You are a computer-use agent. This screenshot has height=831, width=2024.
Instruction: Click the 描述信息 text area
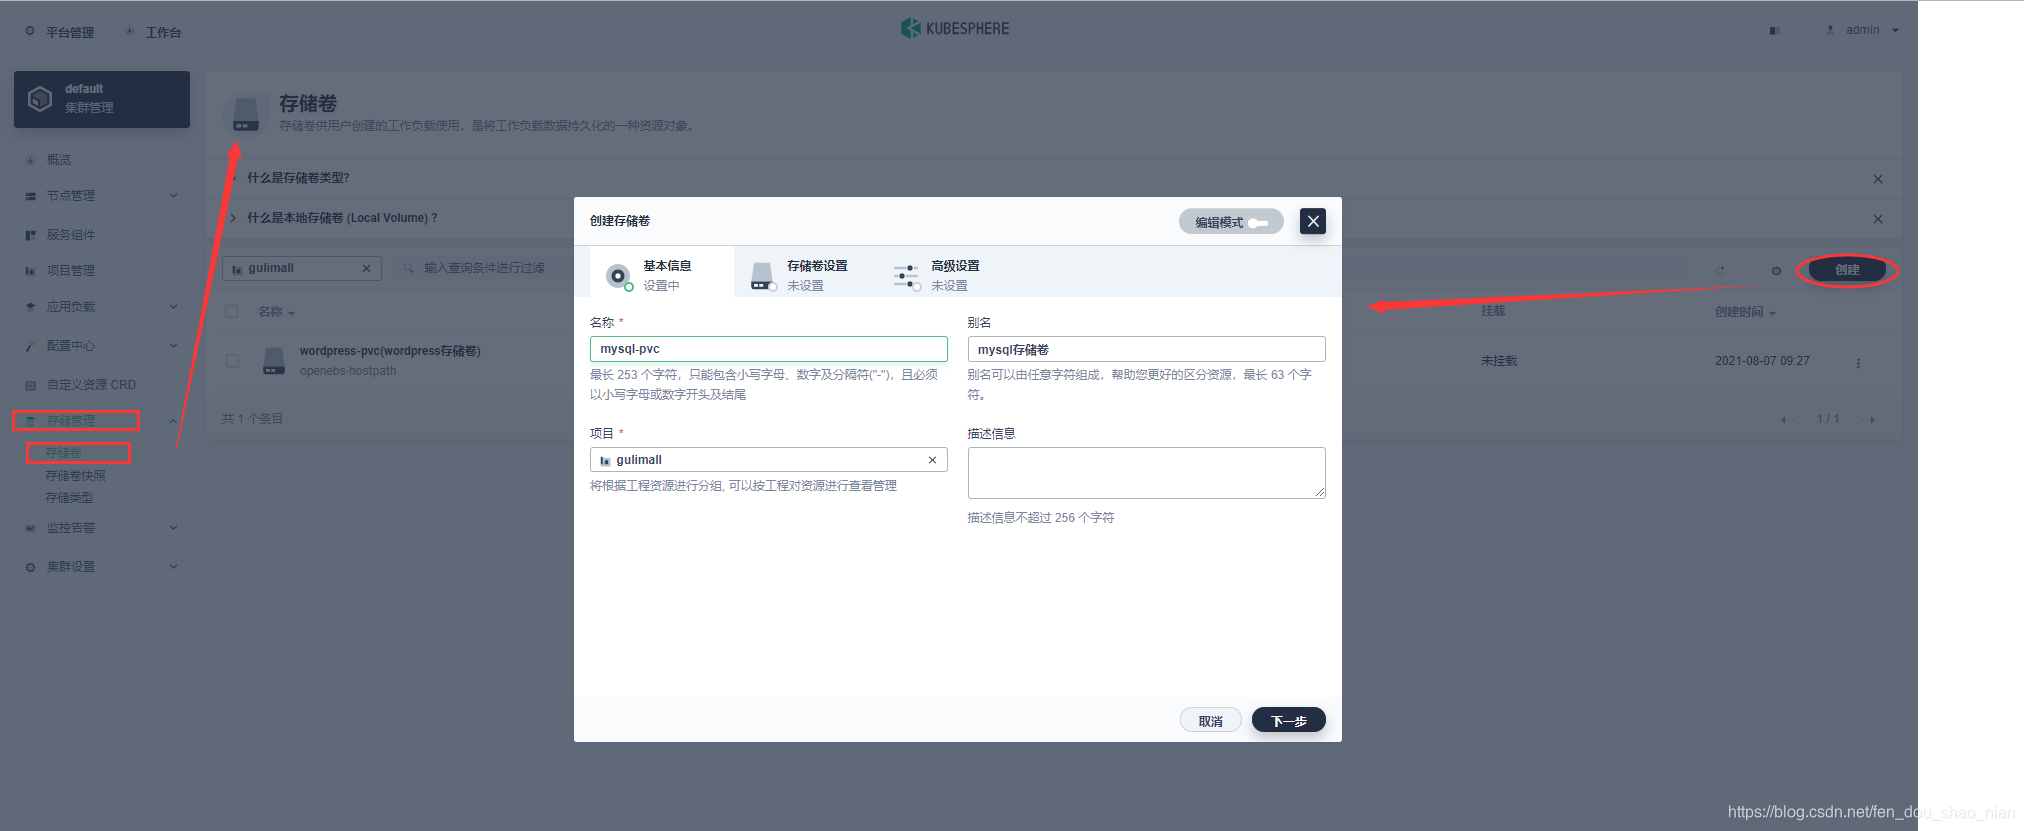[x=1146, y=473]
